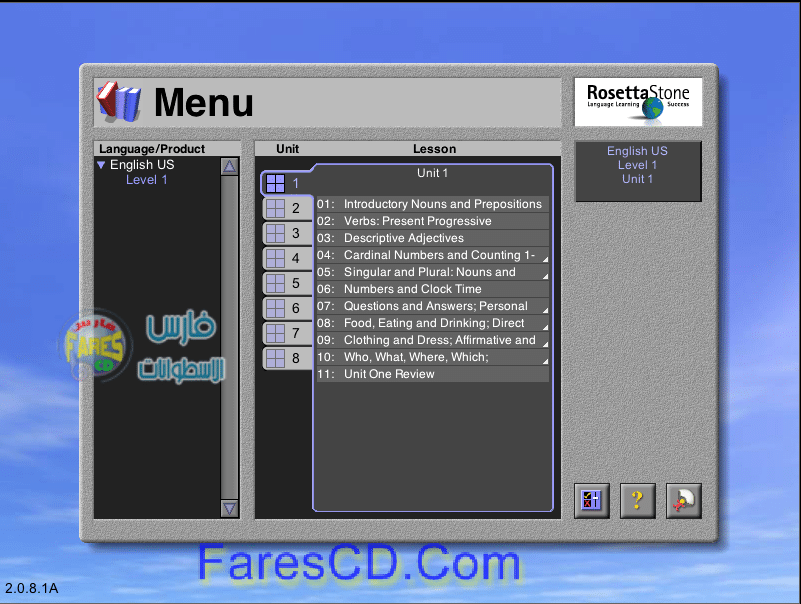Click the Rosetta Stone logo
This screenshot has width=801, height=604.
638,102
